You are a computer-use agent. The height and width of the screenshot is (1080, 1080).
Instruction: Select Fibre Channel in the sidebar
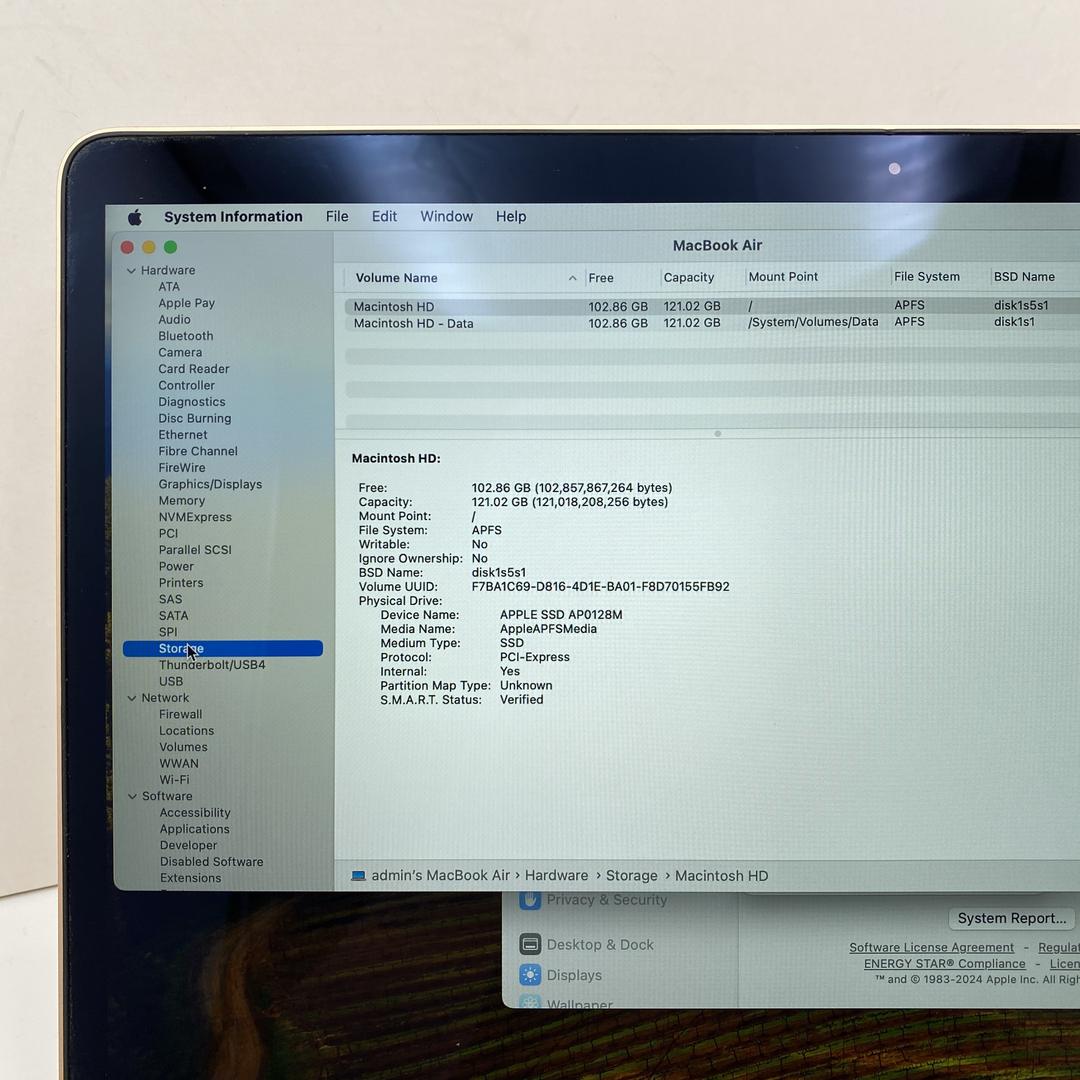pos(198,452)
